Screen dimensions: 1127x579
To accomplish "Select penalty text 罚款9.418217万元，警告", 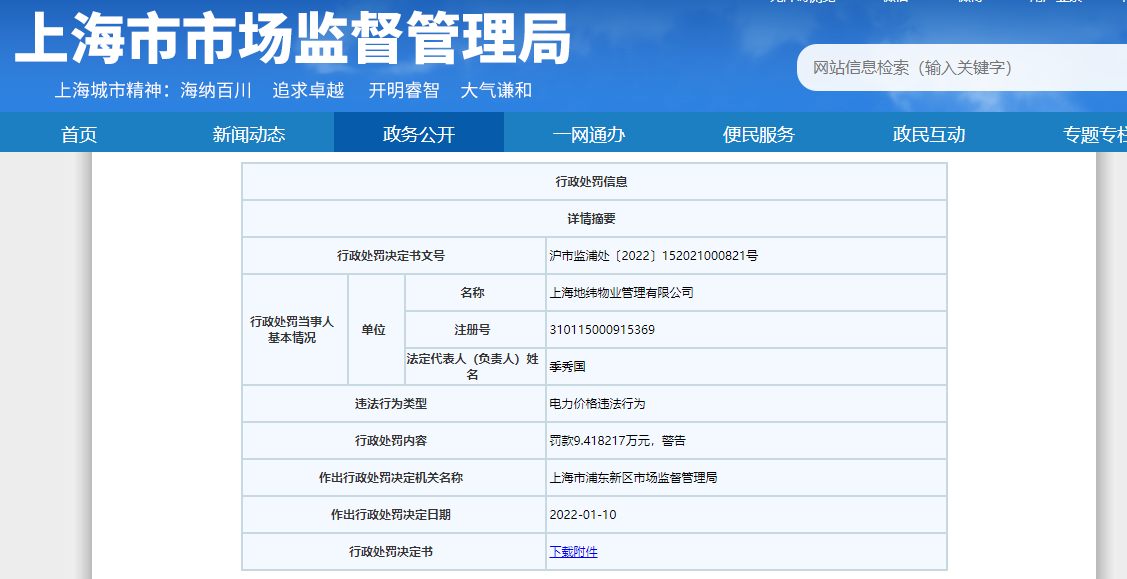I will [x=617, y=440].
